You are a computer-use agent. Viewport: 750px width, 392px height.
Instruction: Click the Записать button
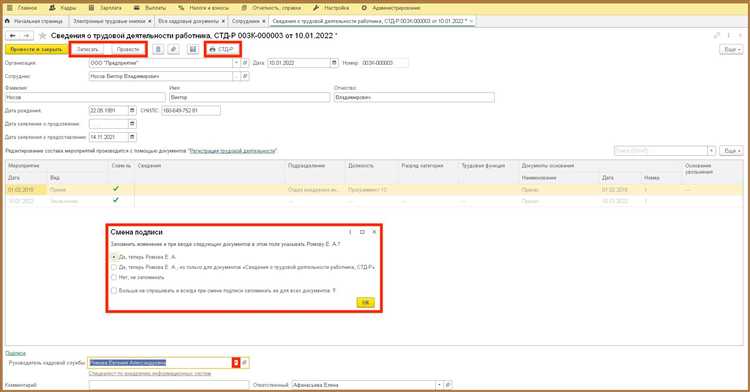point(88,49)
